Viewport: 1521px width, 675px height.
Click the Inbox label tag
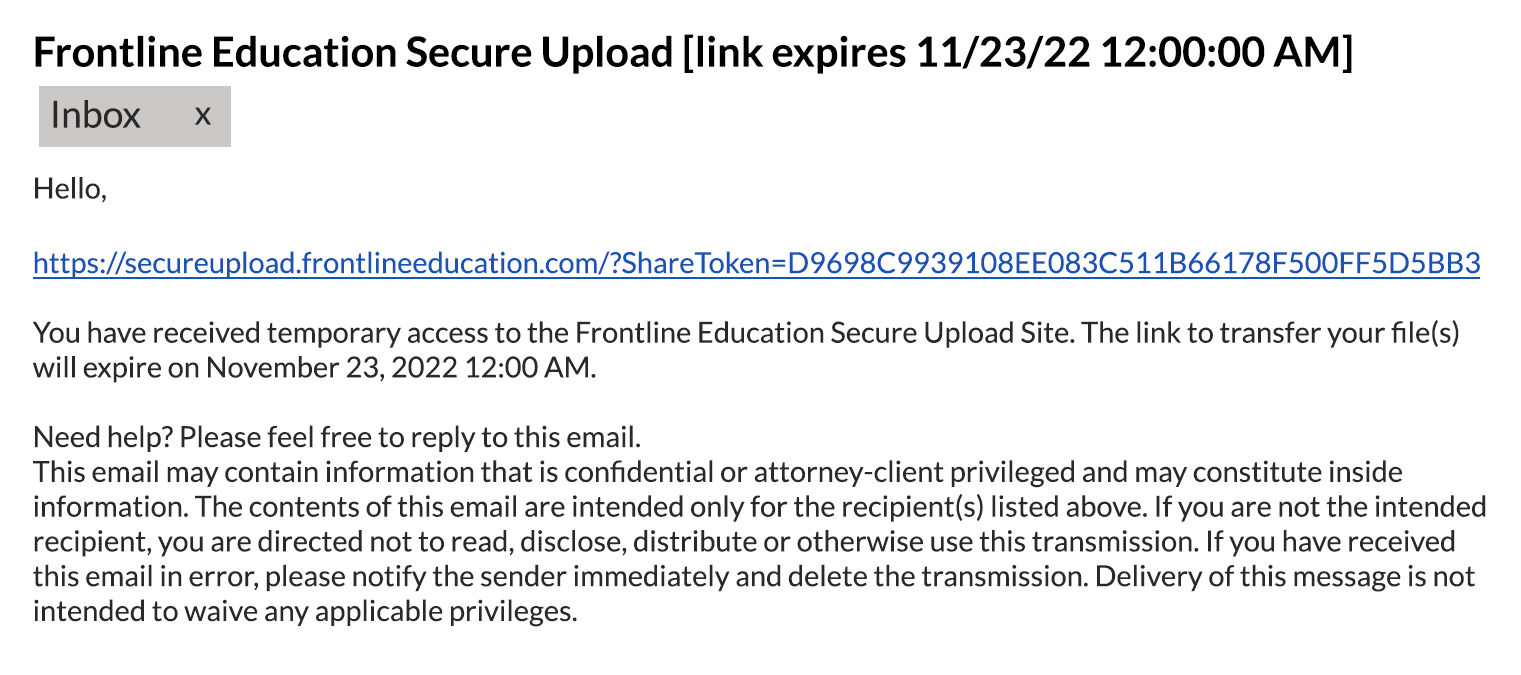point(96,116)
